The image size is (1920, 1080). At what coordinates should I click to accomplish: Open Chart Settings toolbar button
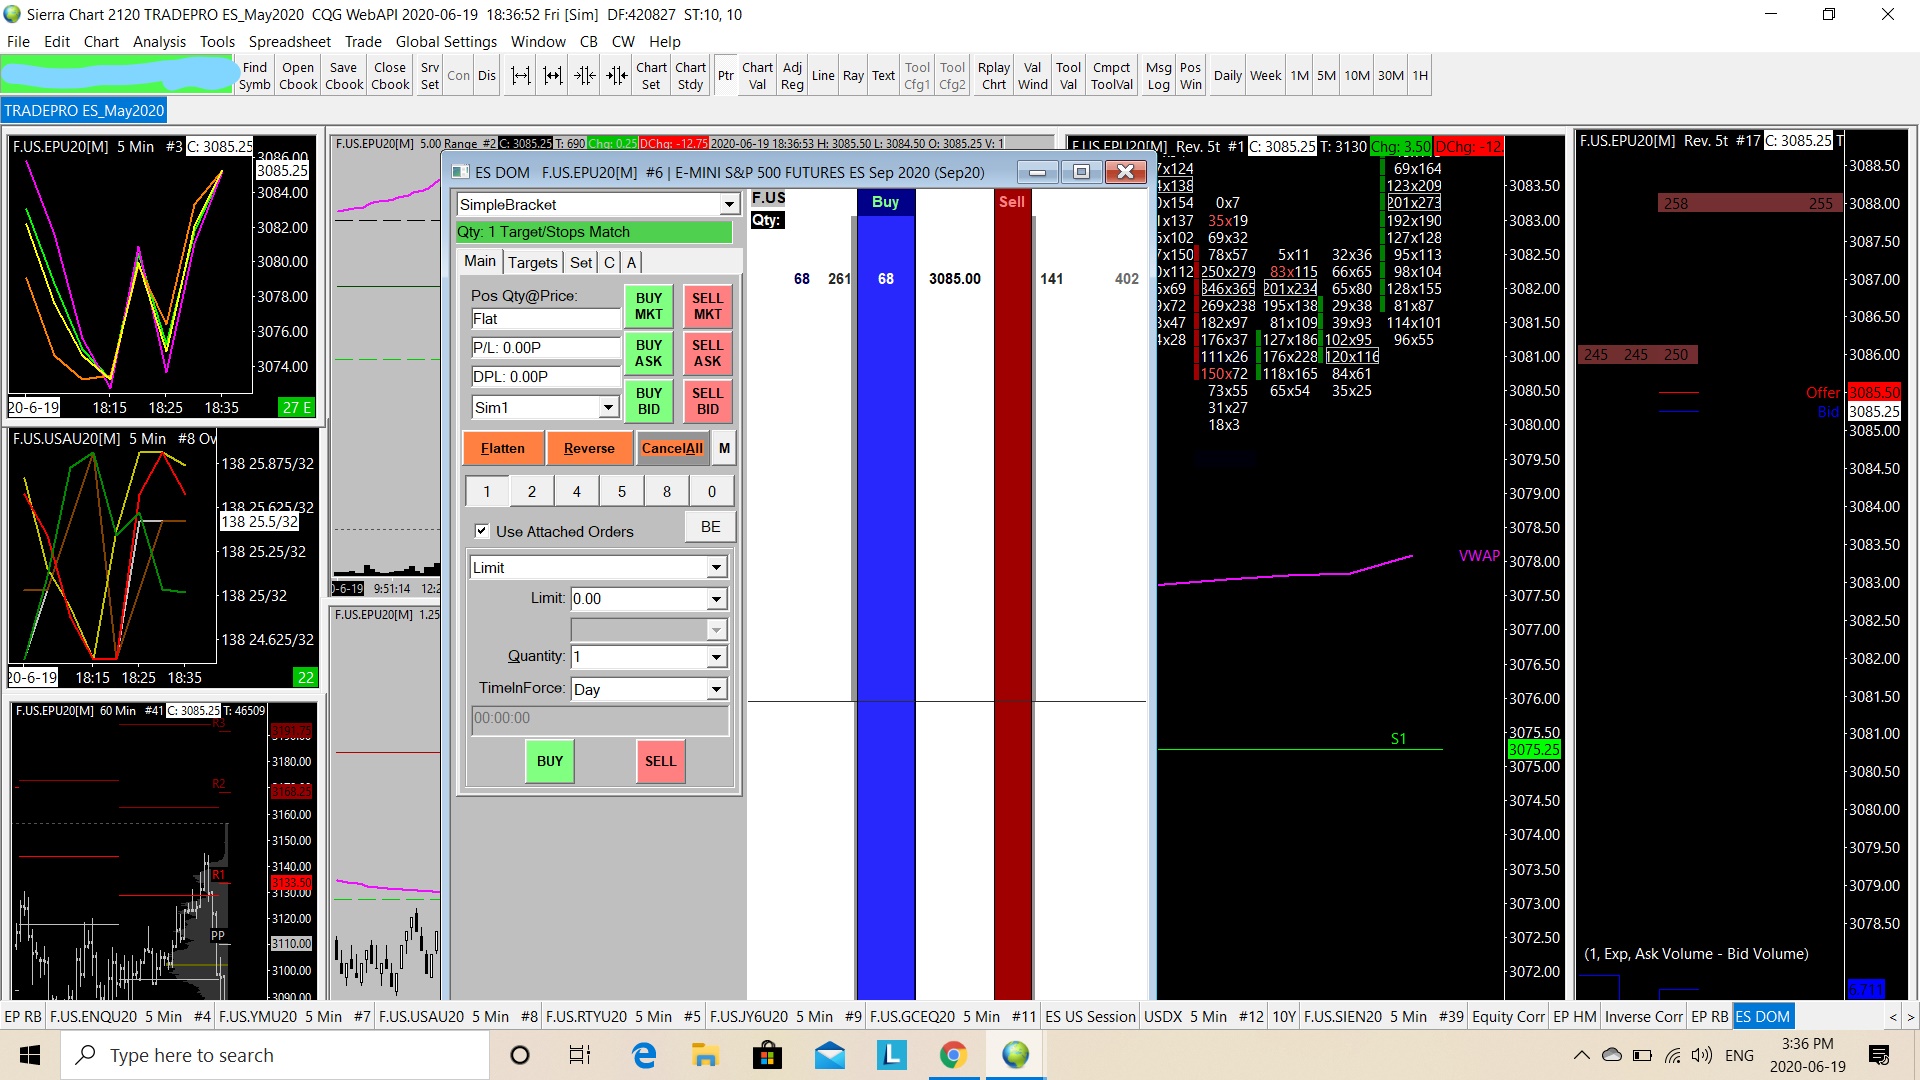pos(651,76)
